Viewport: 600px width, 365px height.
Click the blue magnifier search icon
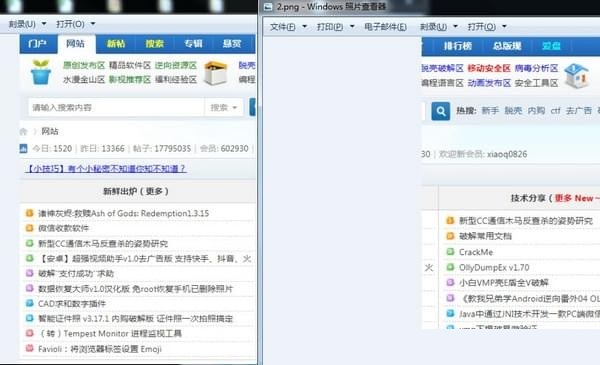coord(440,111)
